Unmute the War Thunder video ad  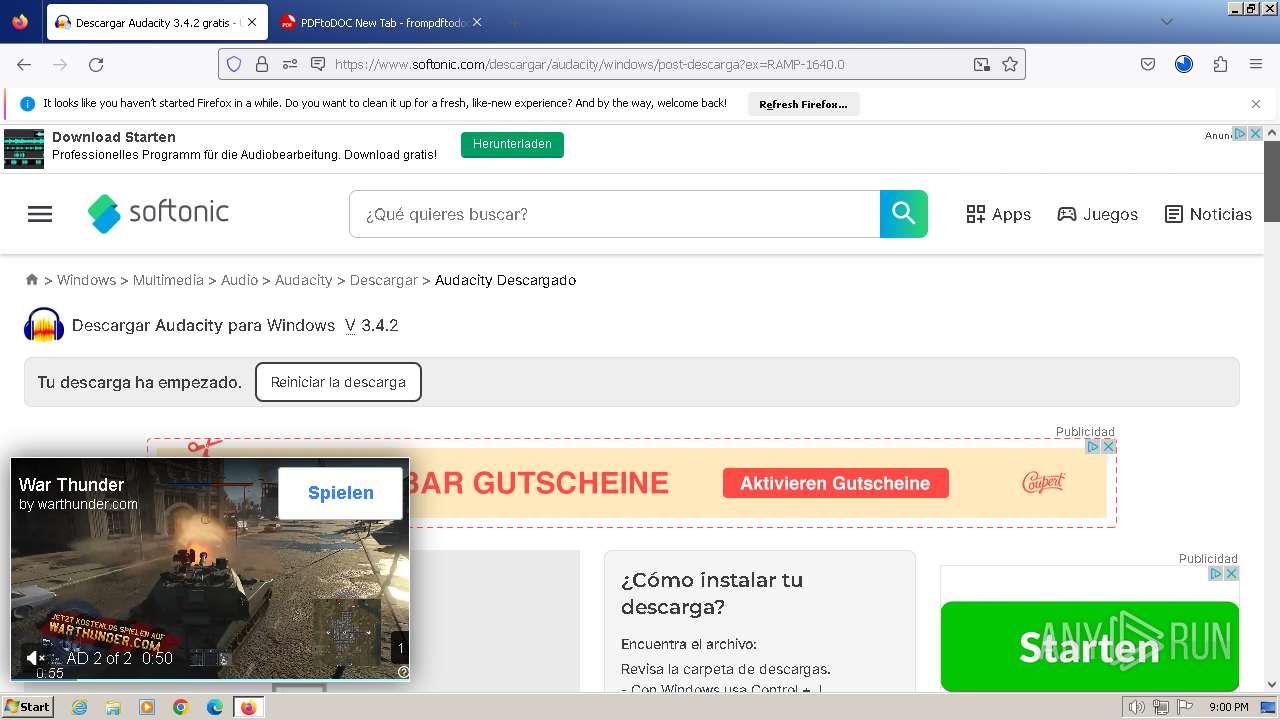click(x=34, y=657)
